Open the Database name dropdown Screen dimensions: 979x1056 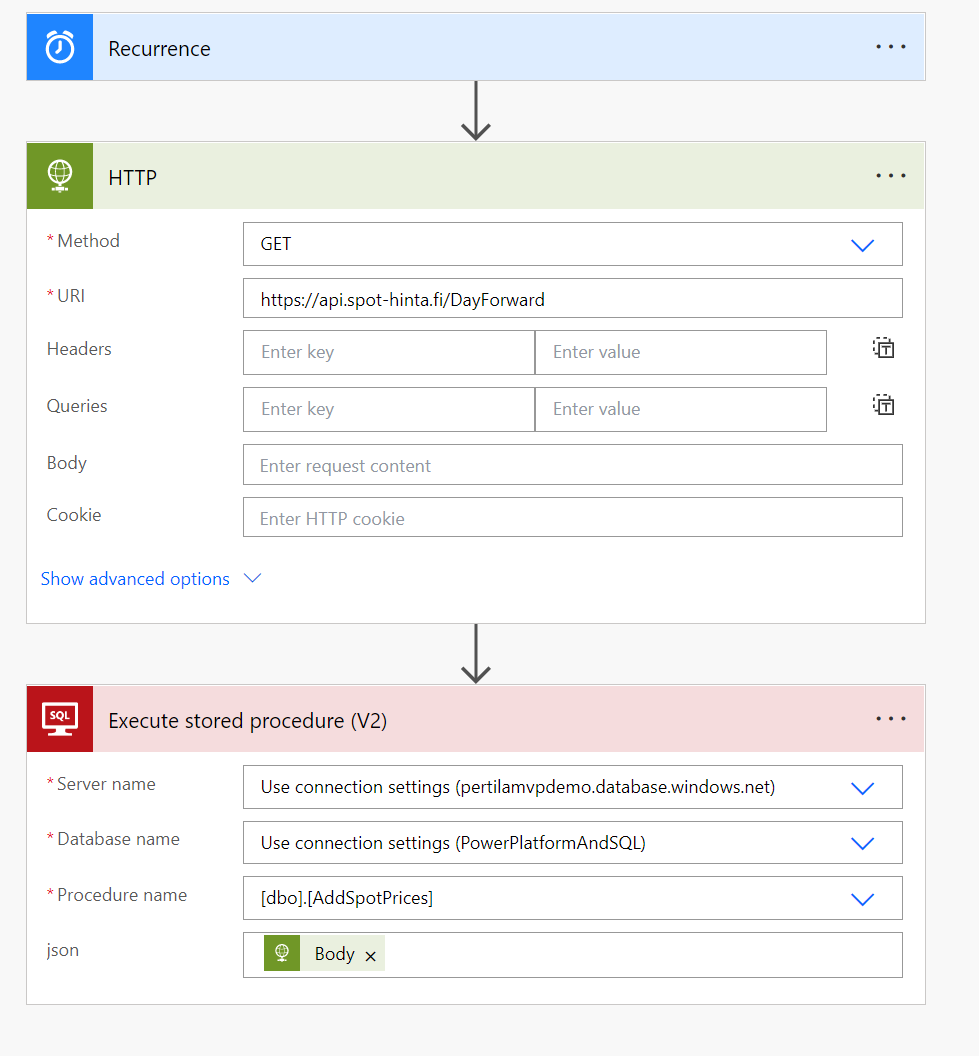[862, 843]
